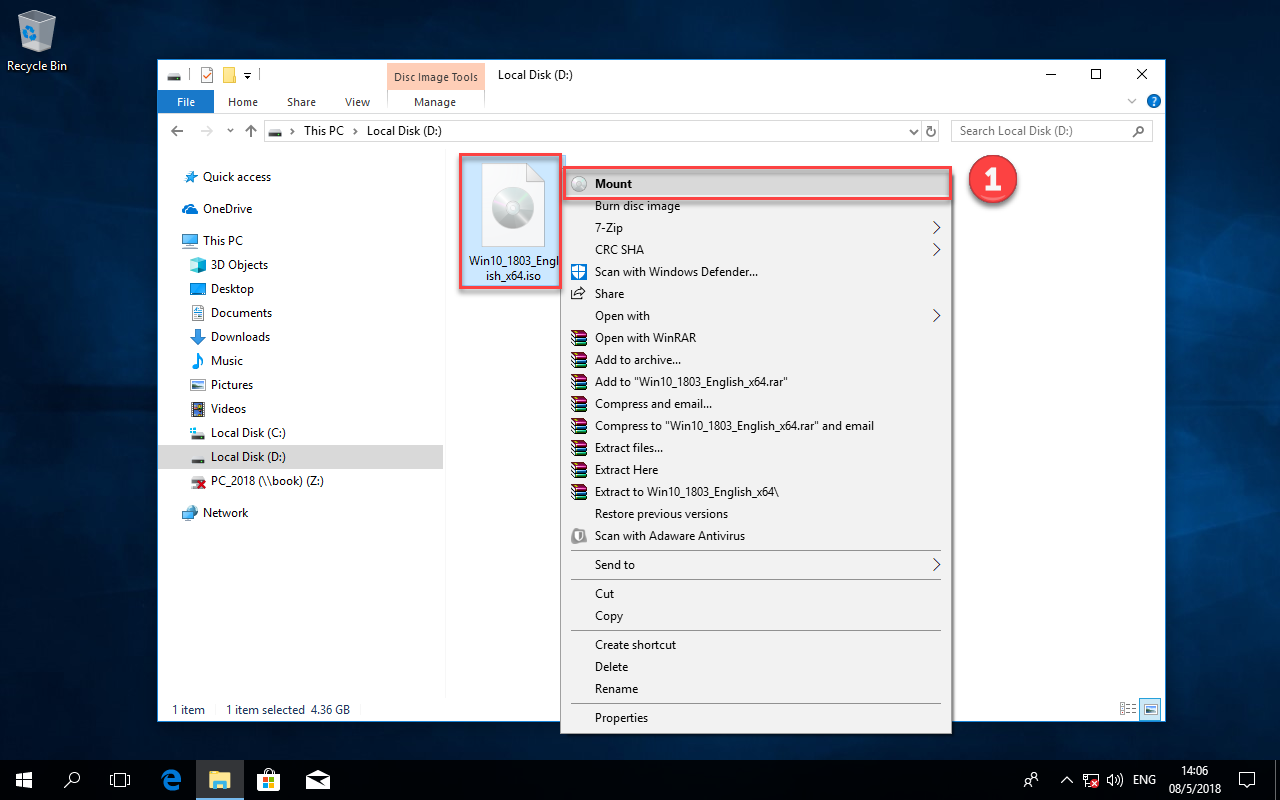
Task: Choose Share in the context menu
Action: 756,294
